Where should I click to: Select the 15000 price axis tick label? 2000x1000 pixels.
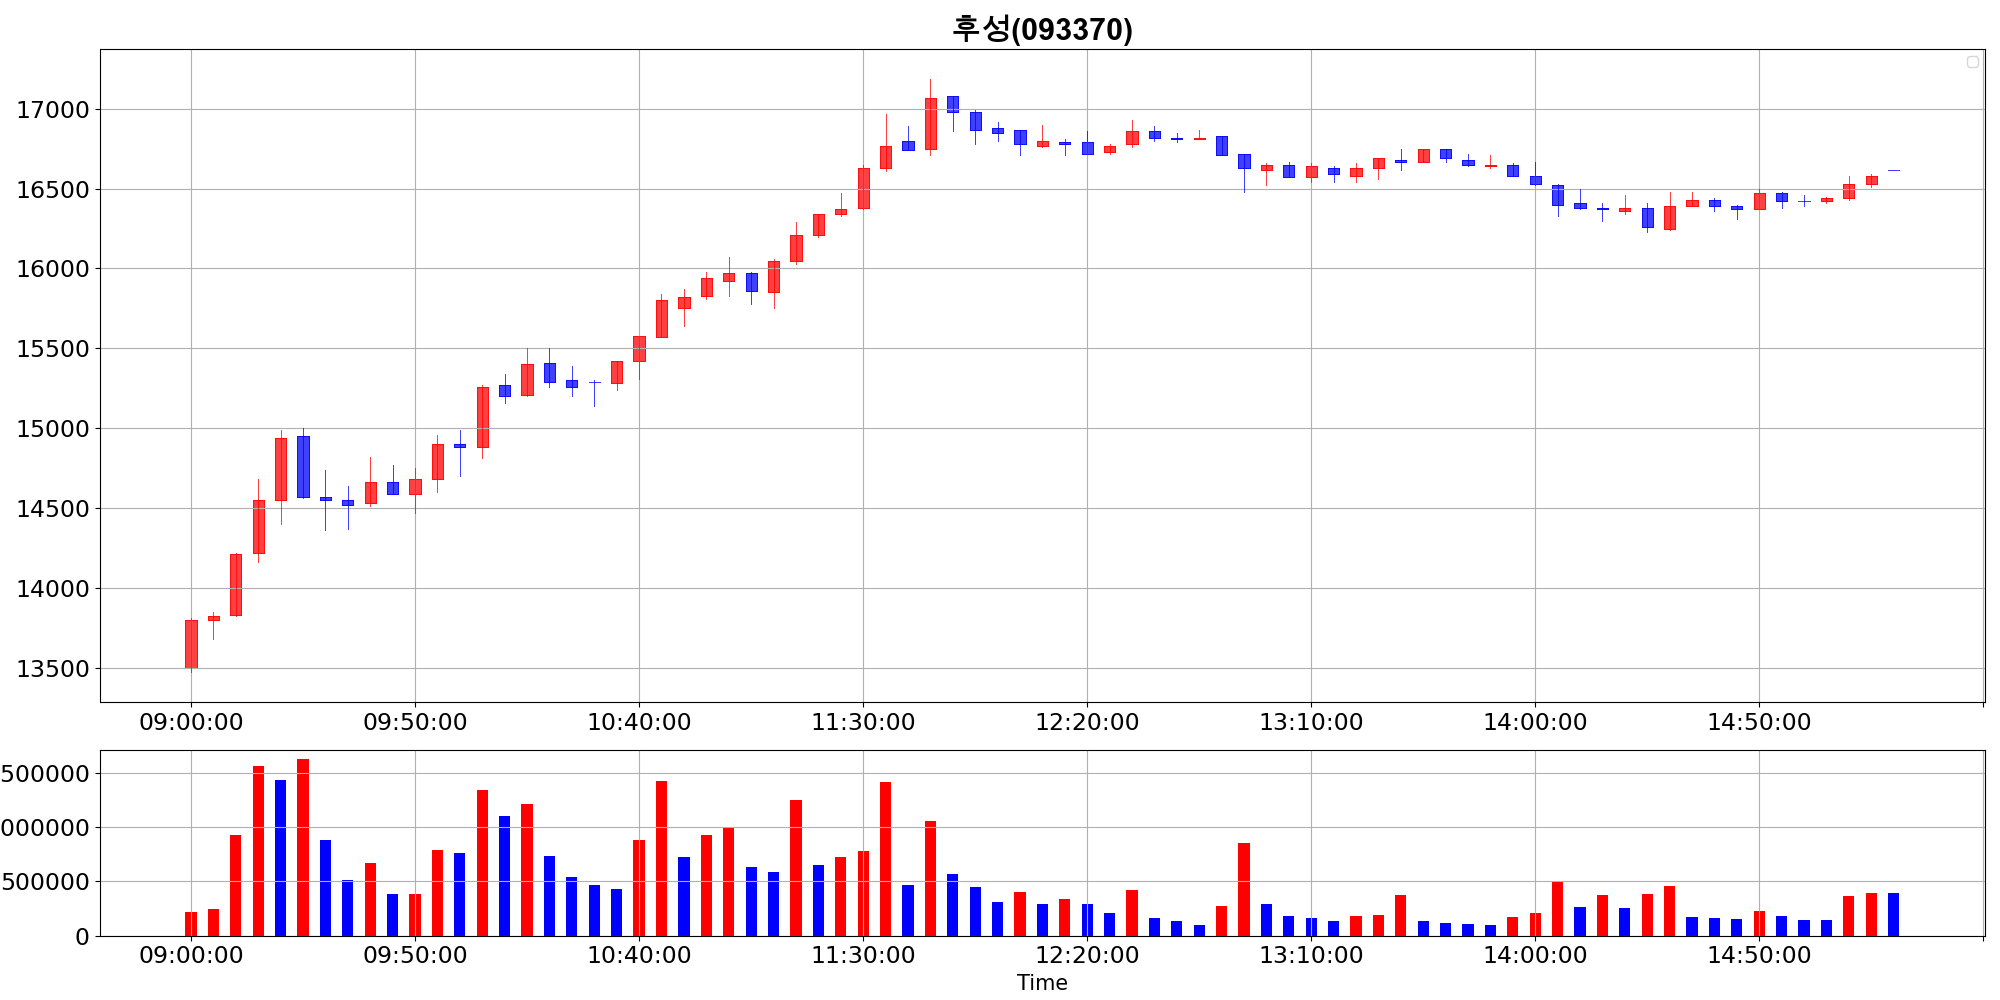point(53,429)
